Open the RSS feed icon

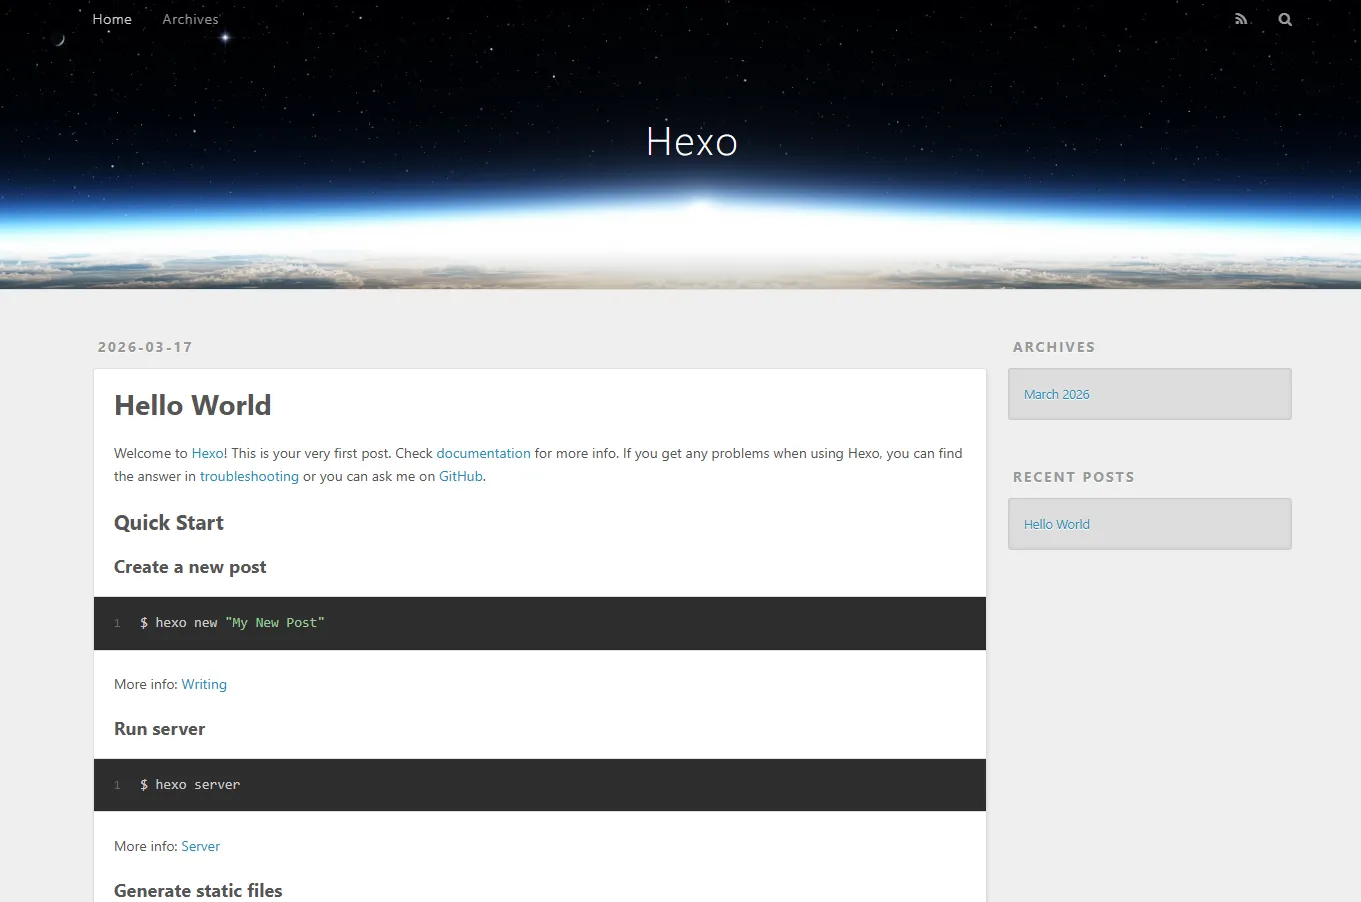point(1241,19)
